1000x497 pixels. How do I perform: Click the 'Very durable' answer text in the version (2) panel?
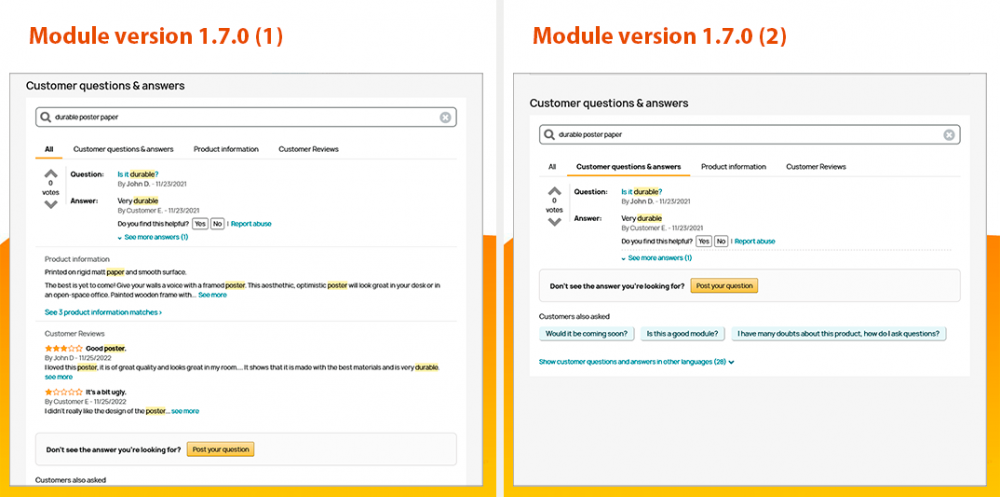(x=642, y=218)
